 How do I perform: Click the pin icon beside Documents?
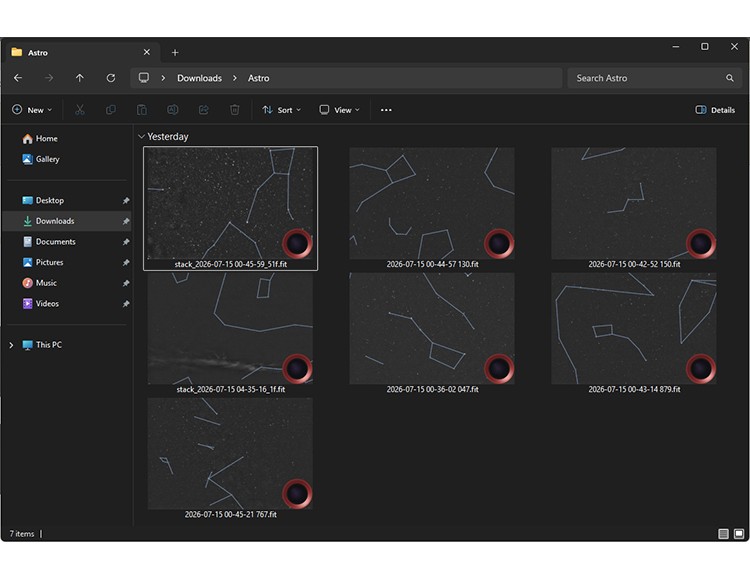click(126, 242)
